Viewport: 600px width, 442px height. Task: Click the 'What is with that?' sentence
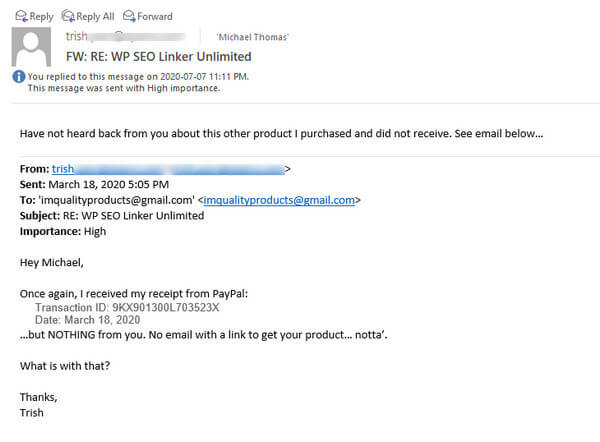pos(65,366)
